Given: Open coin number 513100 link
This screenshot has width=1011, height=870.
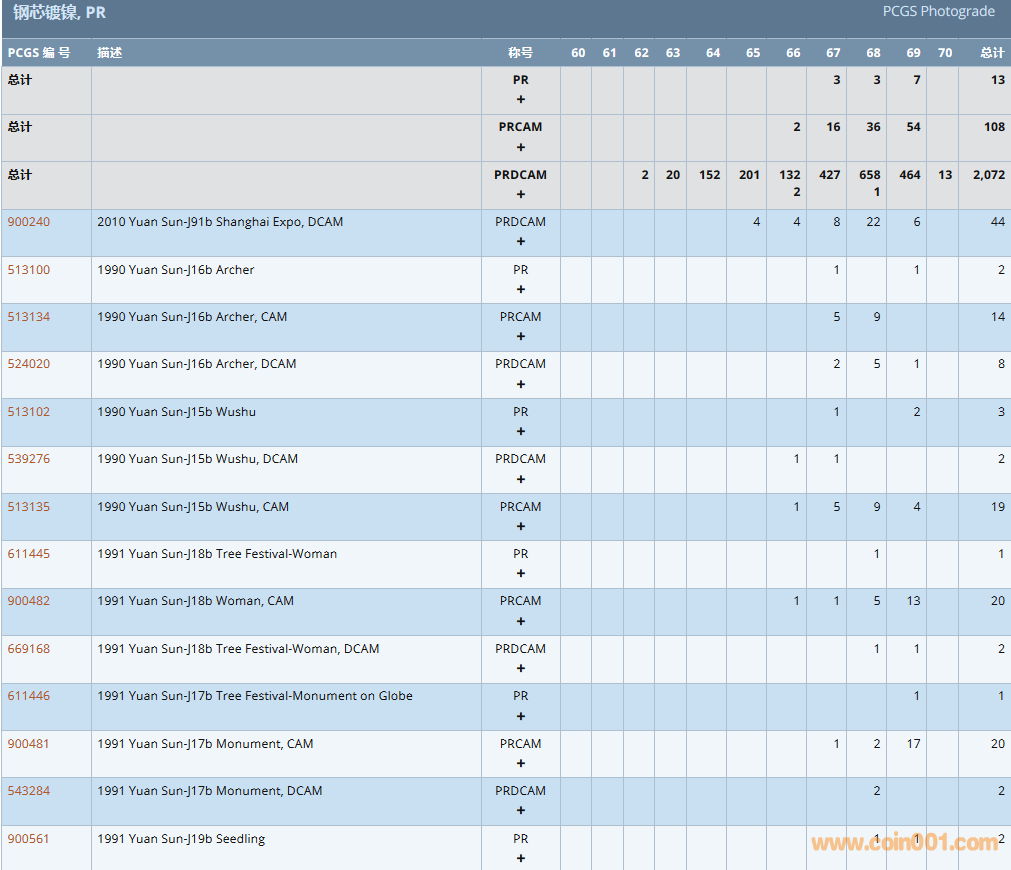Looking at the screenshot, I should (28, 270).
